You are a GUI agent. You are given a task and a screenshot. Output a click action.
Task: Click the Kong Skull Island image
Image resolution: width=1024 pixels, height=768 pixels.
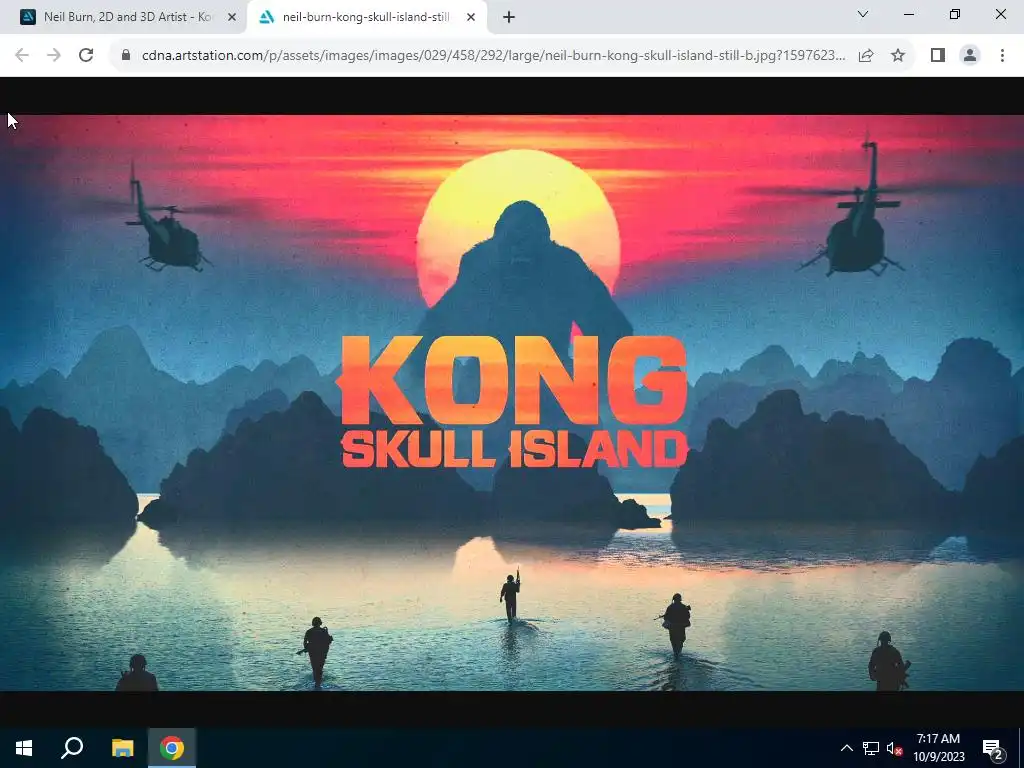512,403
